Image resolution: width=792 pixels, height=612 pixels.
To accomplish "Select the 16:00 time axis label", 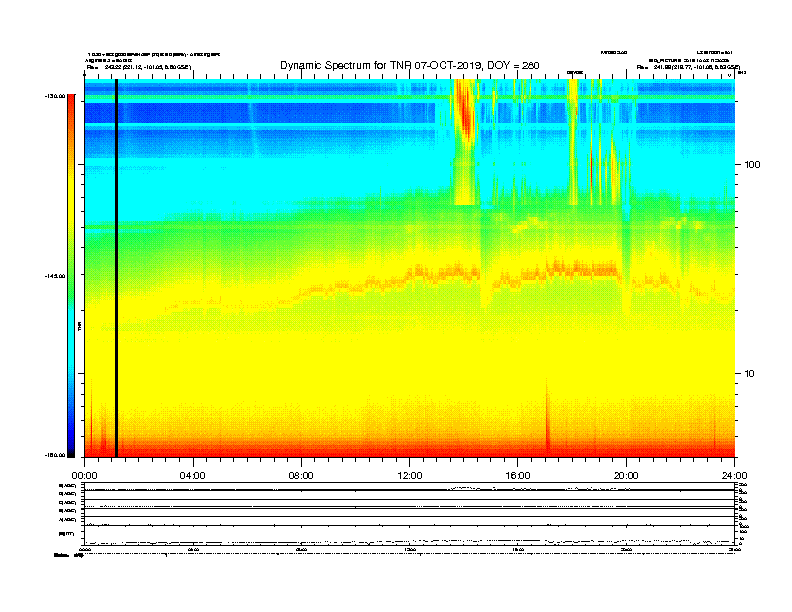I will tap(518, 475).
